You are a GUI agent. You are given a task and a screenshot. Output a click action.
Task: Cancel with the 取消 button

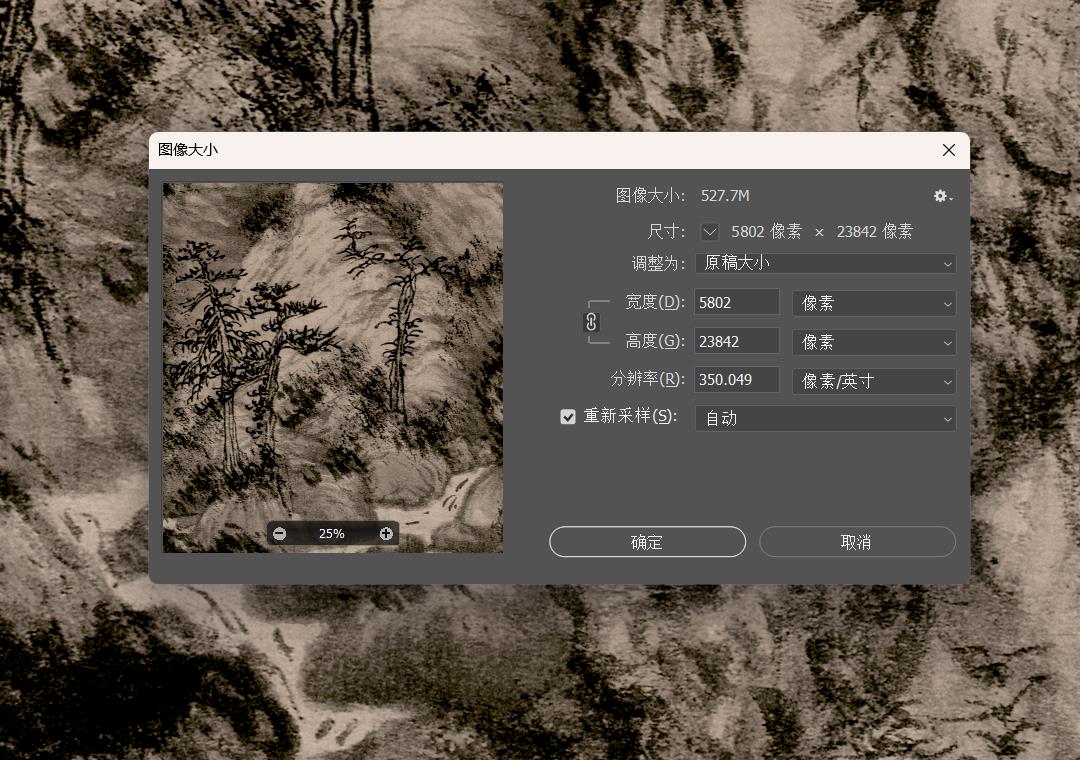857,542
